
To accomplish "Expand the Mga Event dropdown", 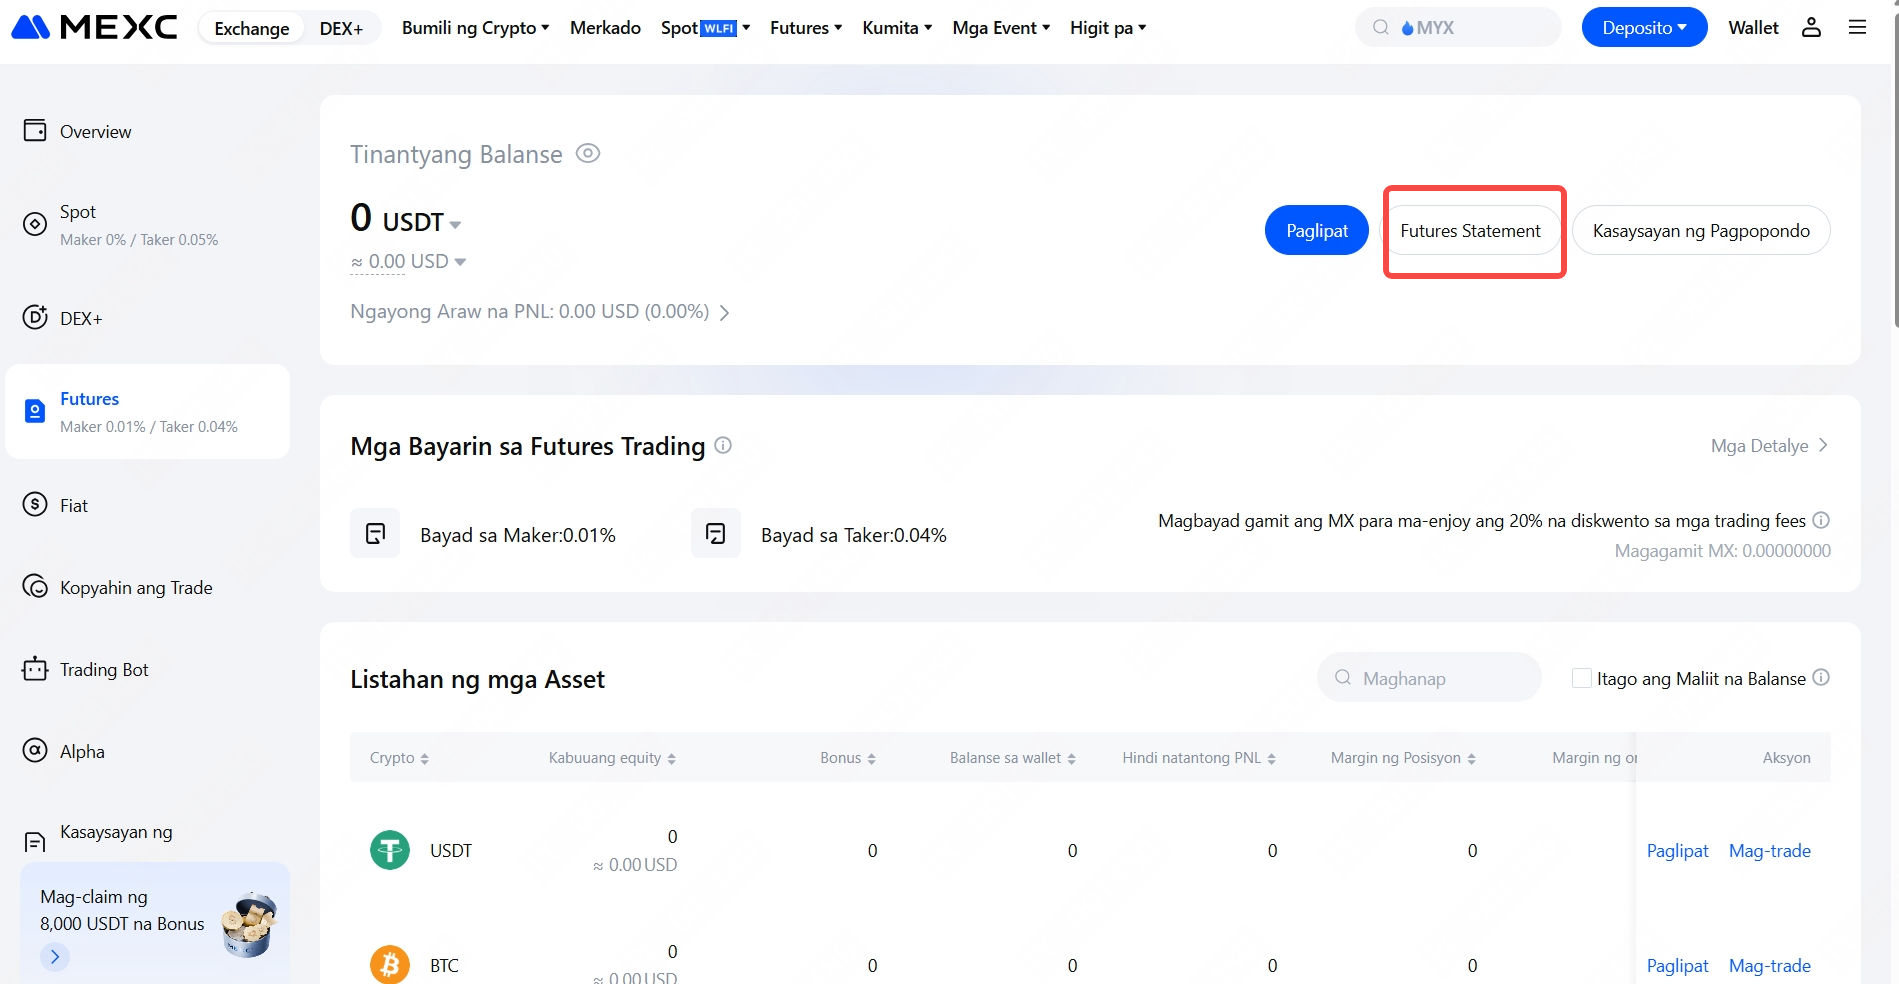I will click(x=1001, y=28).
